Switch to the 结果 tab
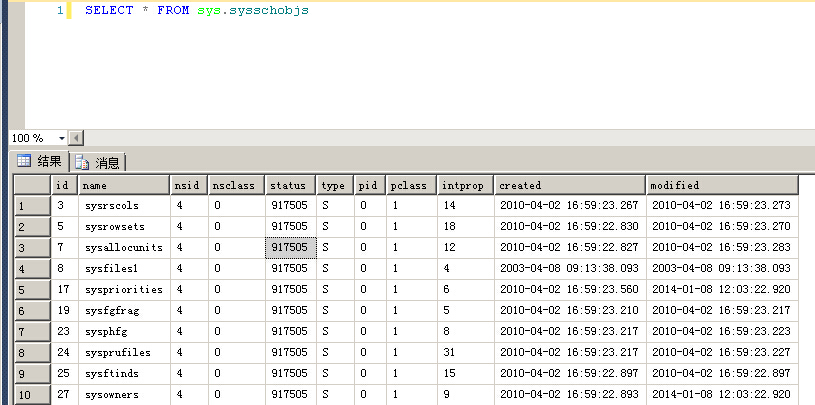 40,162
